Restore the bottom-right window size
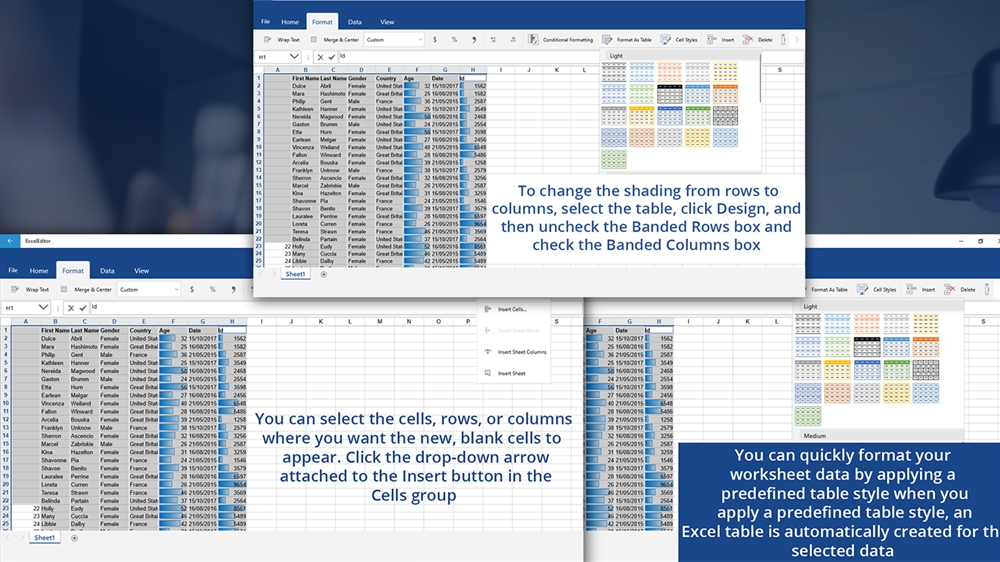1000x562 pixels. click(980, 241)
